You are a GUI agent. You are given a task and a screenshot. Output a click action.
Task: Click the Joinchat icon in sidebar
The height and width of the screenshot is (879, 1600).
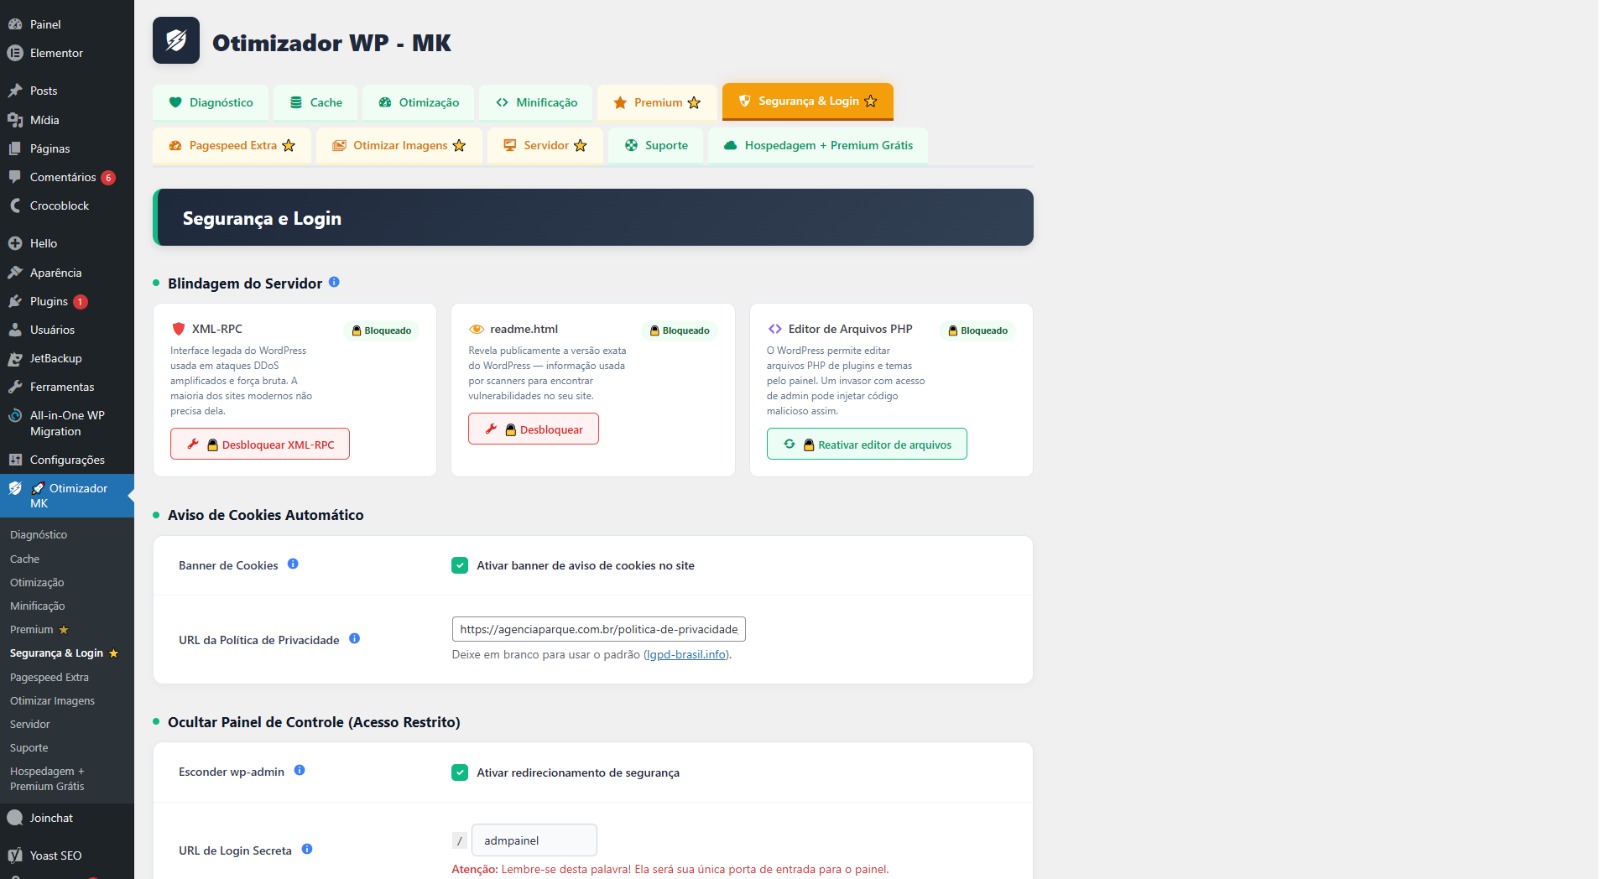15,817
